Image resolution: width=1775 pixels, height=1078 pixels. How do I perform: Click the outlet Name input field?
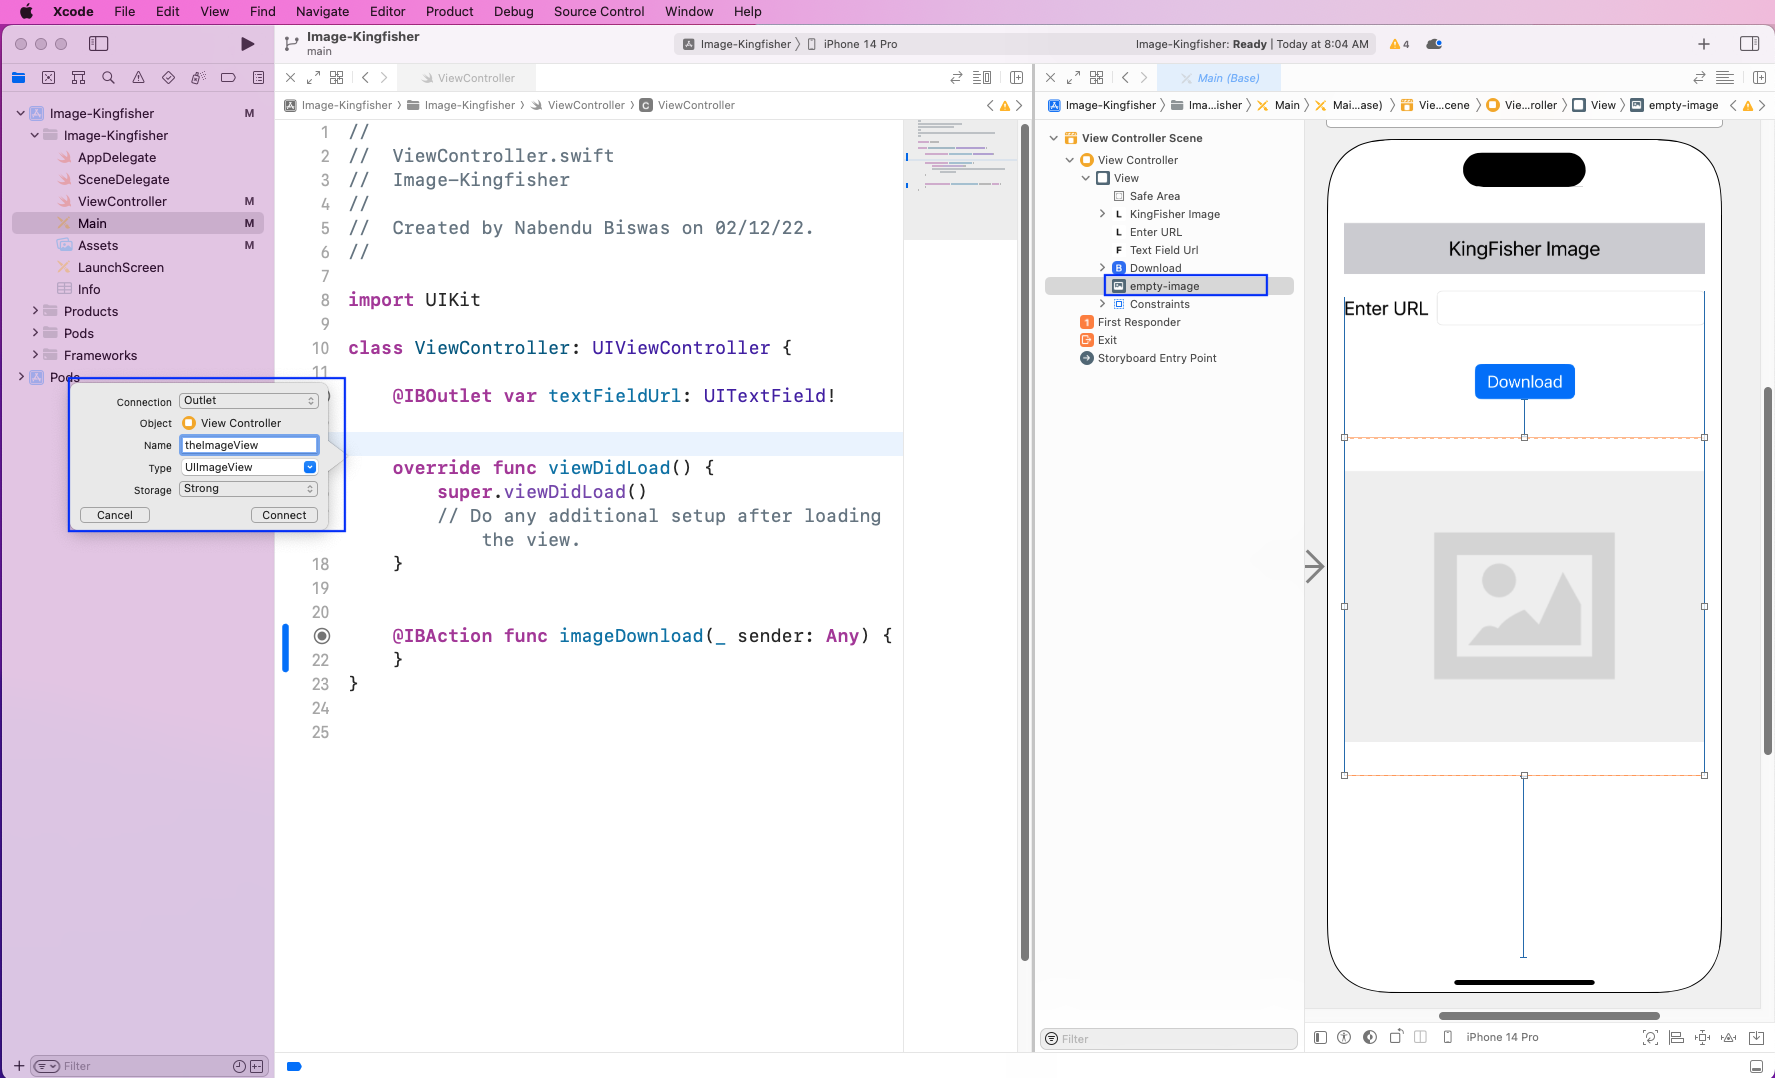(249, 445)
